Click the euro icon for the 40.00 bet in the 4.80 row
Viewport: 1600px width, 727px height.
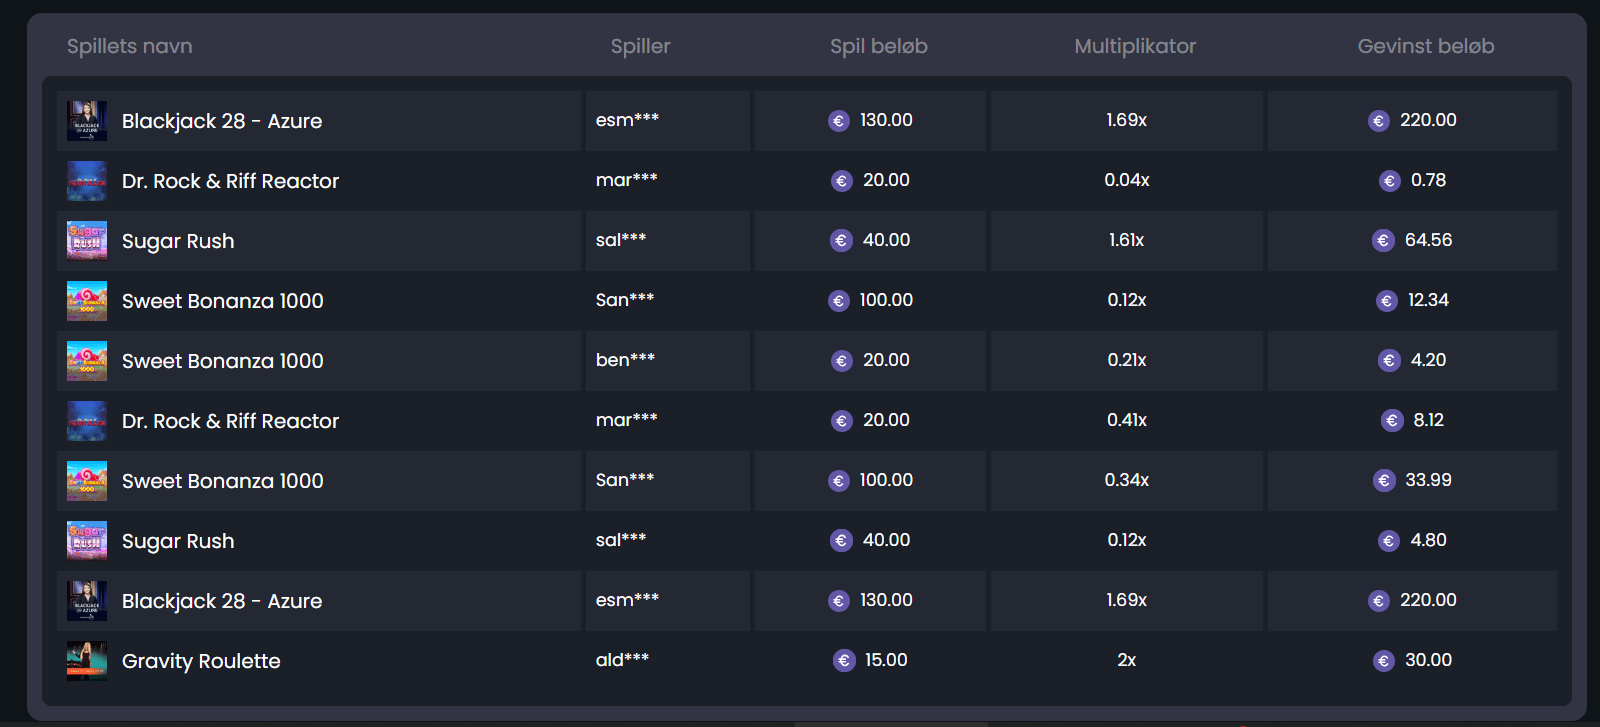(x=841, y=541)
